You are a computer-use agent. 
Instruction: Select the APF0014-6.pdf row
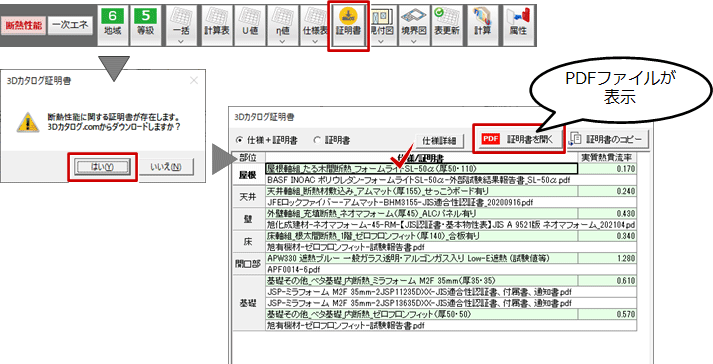451,270
